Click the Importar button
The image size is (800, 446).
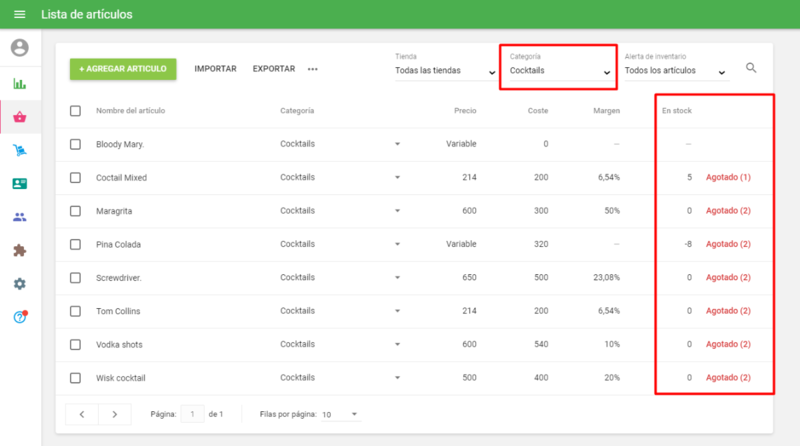215,69
